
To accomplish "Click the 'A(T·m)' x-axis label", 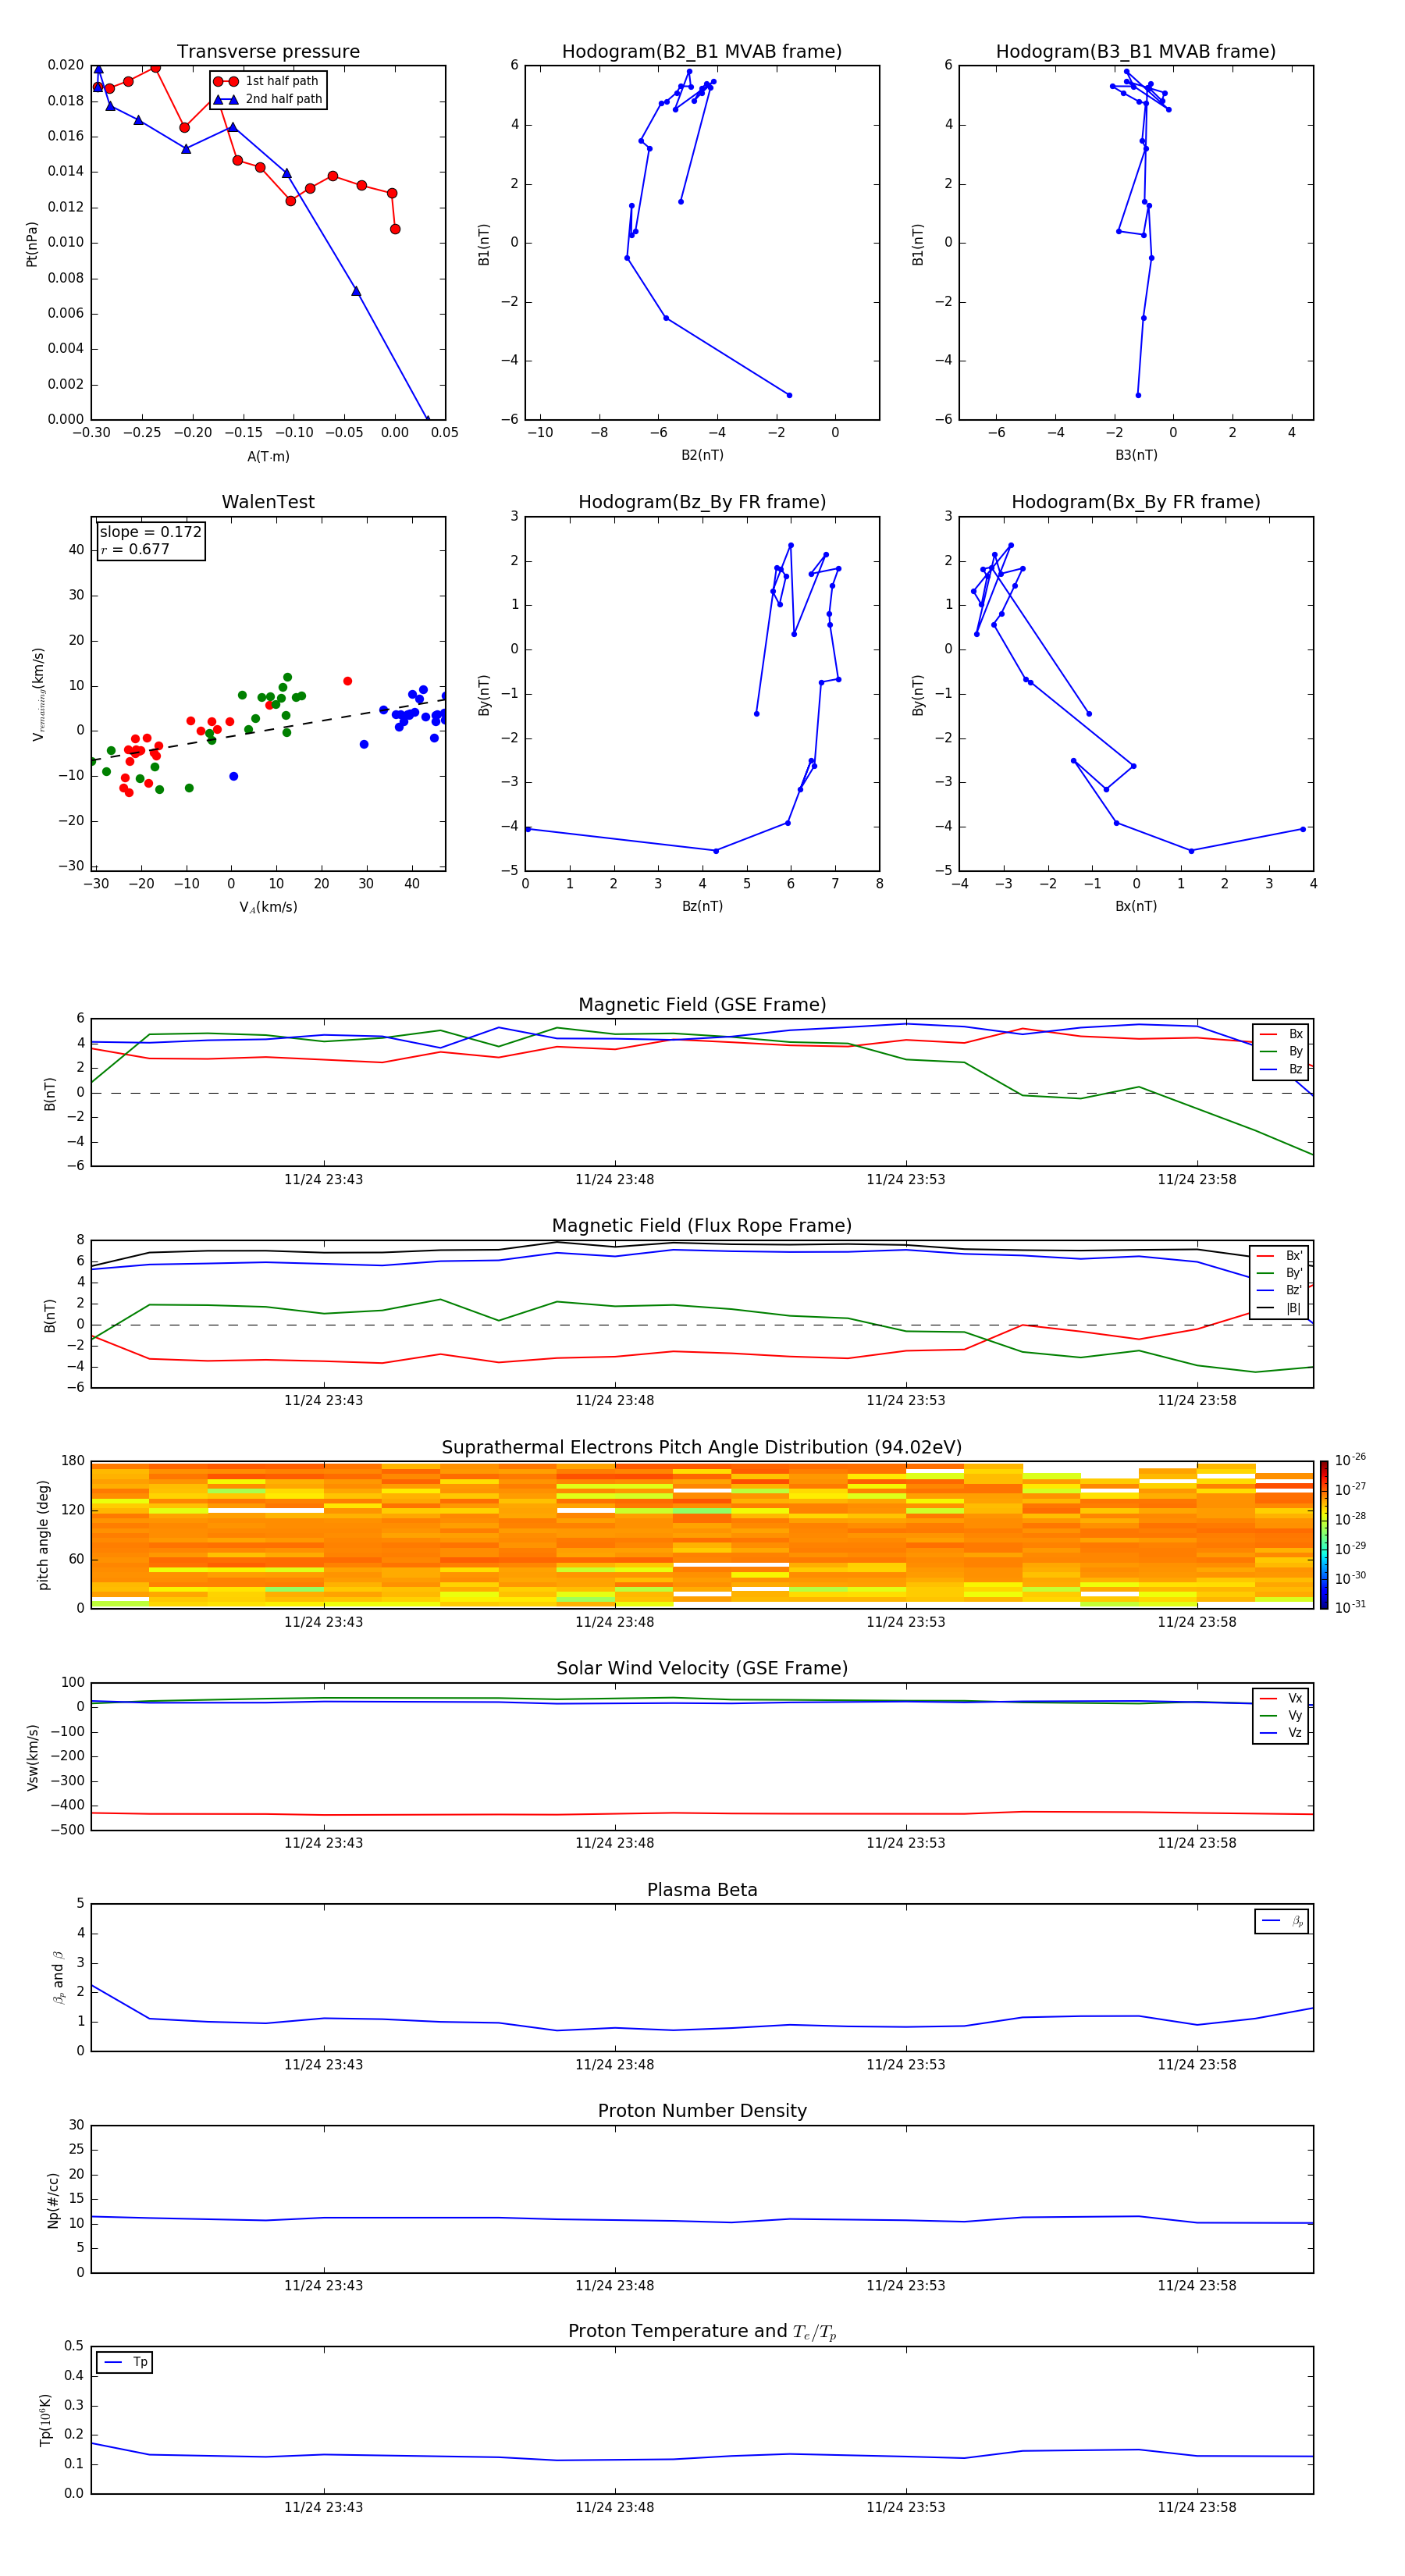I will coord(268,457).
